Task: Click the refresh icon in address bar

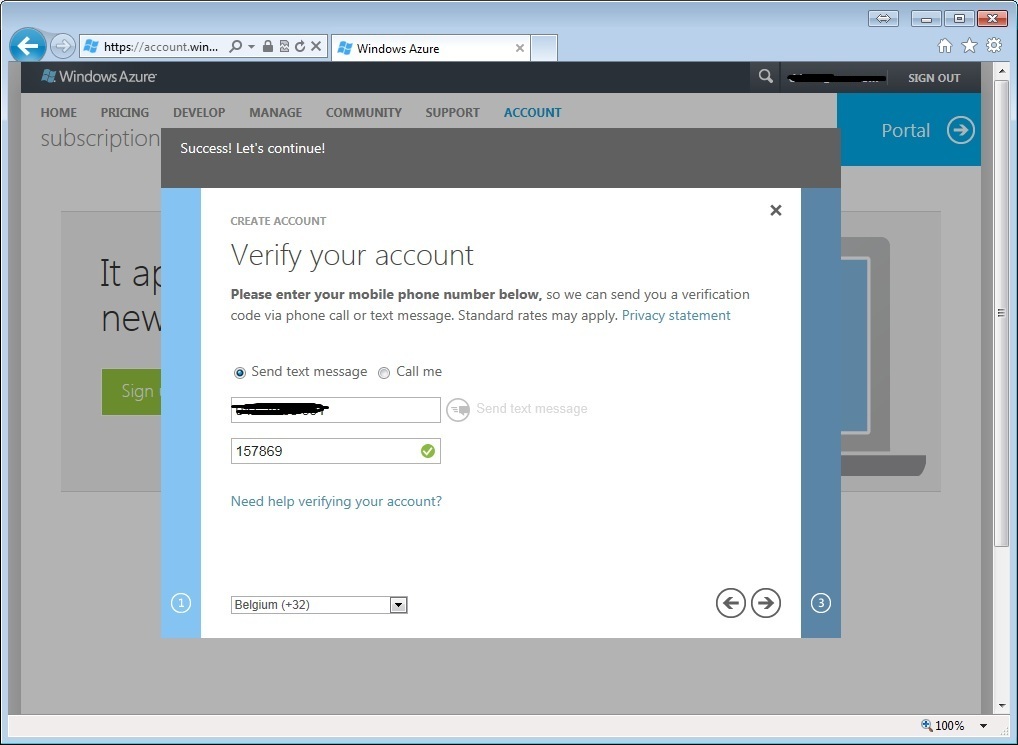Action: tap(300, 46)
